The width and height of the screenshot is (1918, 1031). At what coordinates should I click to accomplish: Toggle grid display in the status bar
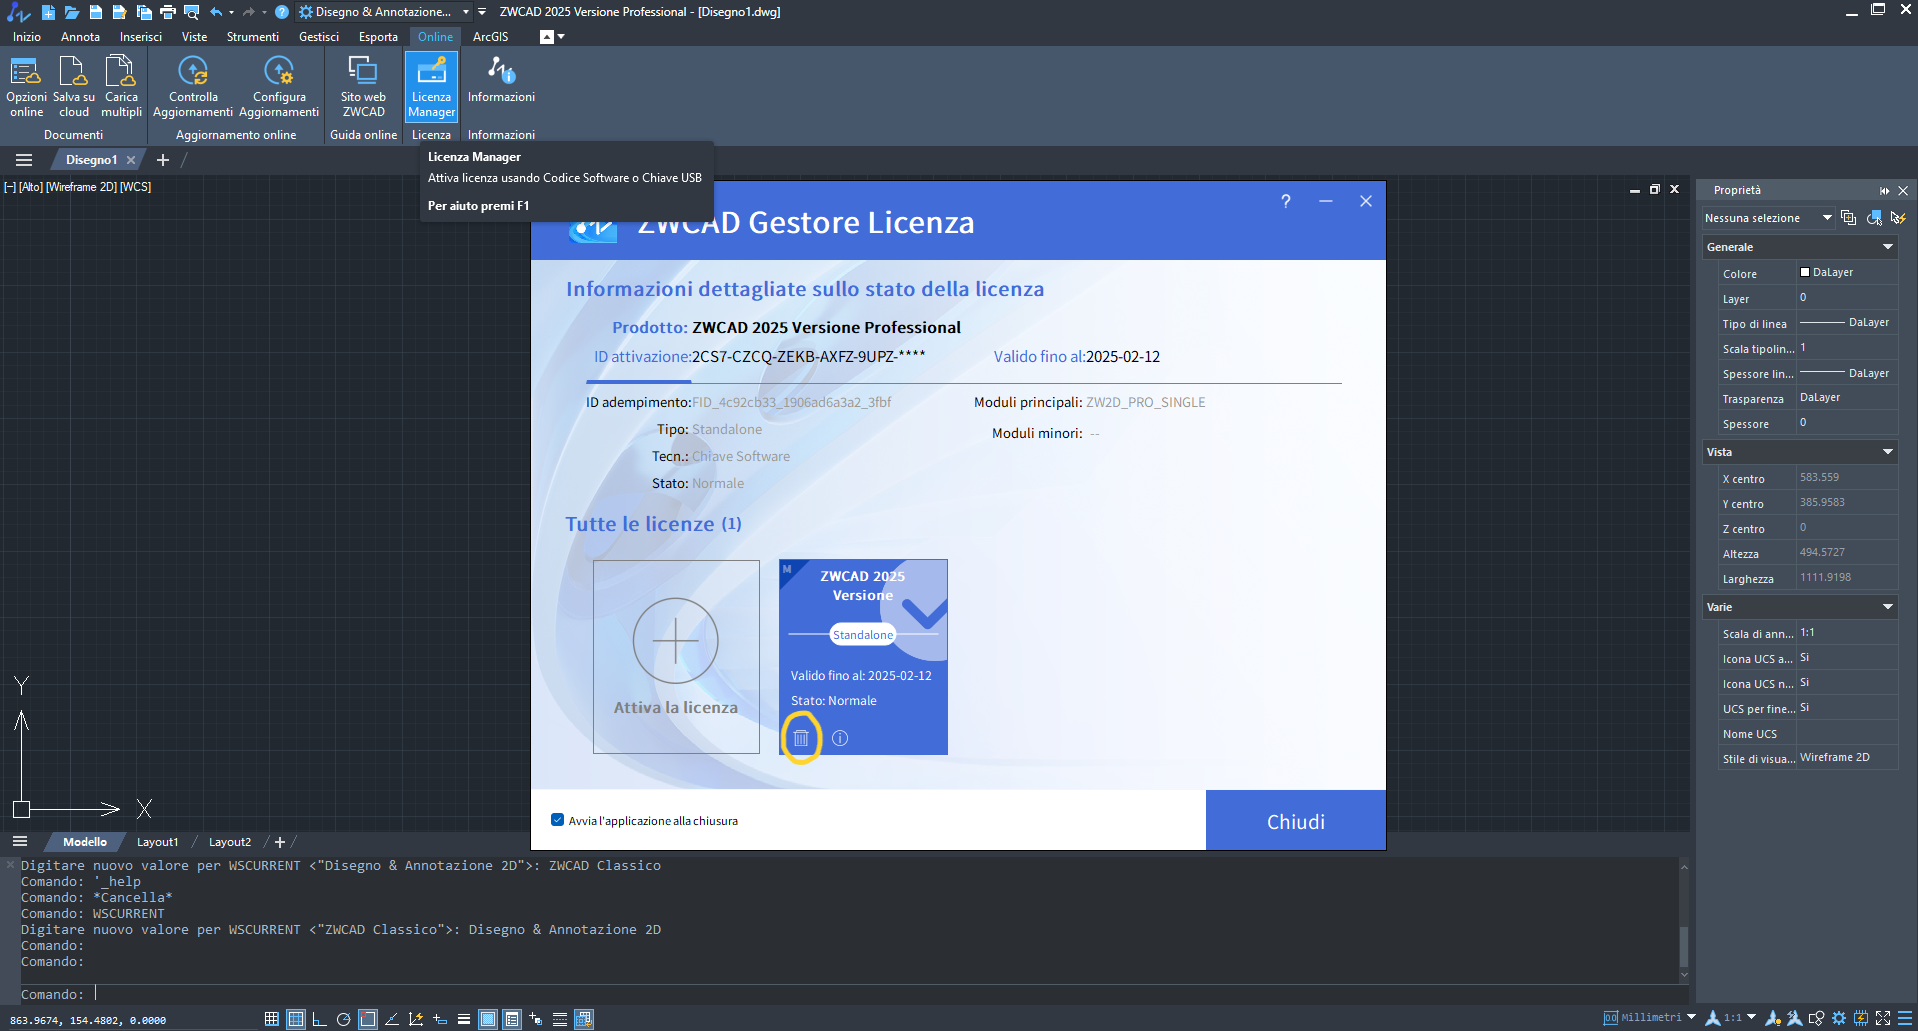295,1019
